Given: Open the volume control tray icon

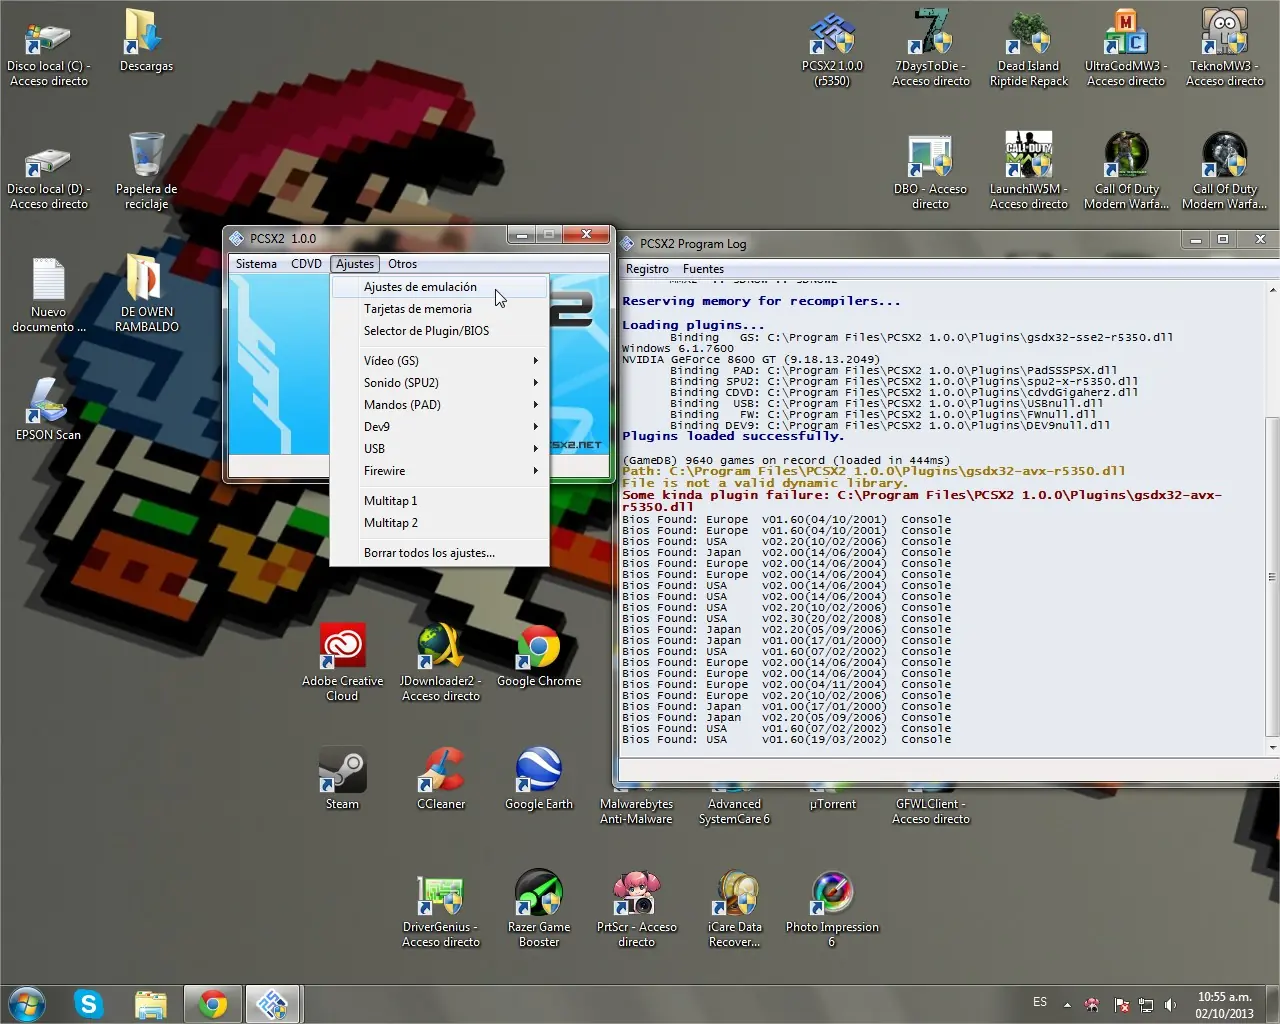Looking at the screenshot, I should point(1170,1004).
